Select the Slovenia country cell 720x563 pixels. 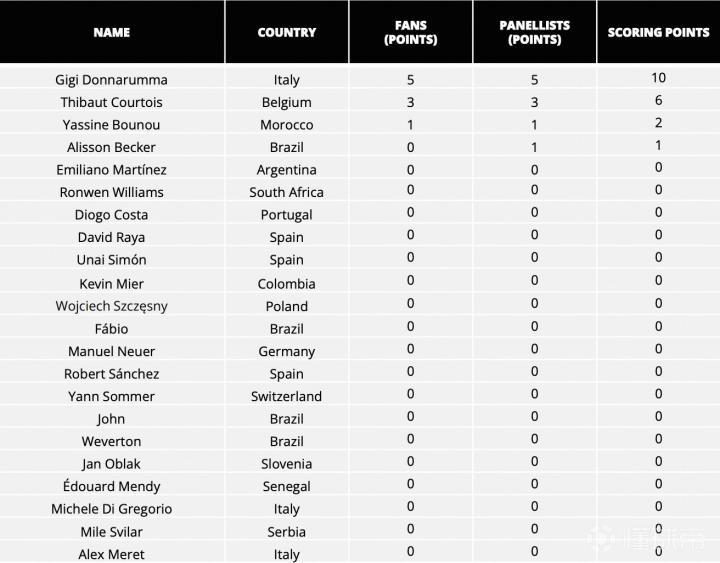287,463
